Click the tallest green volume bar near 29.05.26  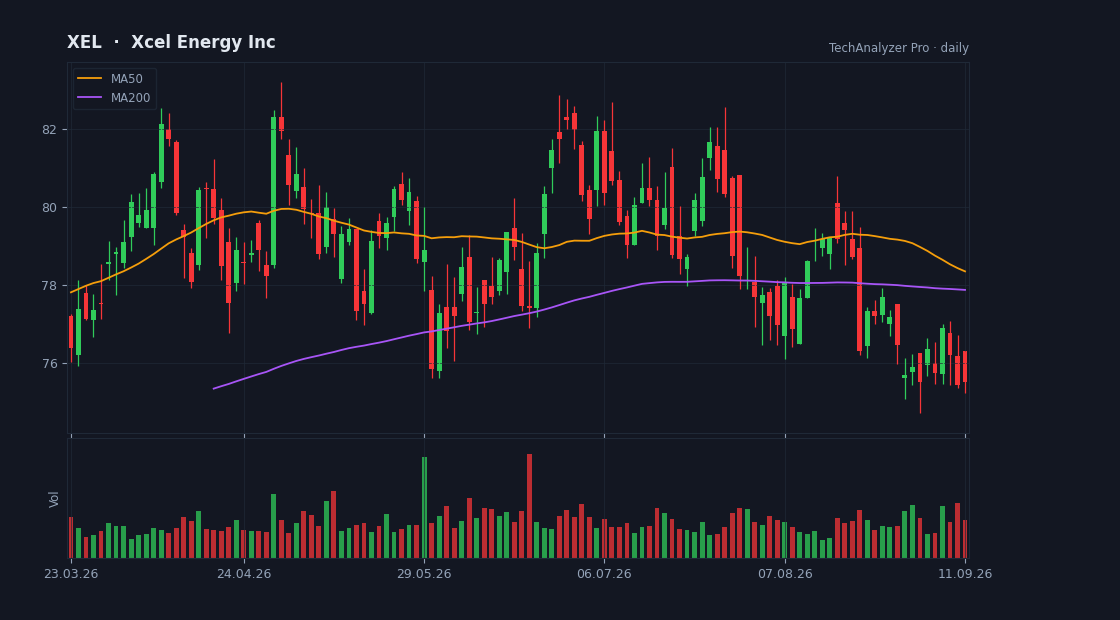click(x=424, y=507)
